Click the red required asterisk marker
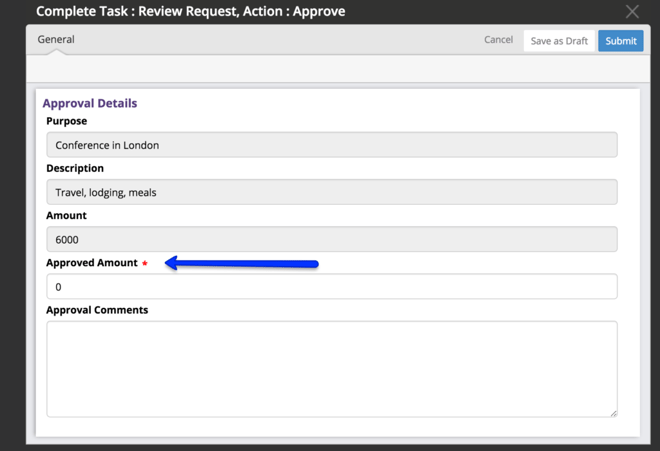 145,263
